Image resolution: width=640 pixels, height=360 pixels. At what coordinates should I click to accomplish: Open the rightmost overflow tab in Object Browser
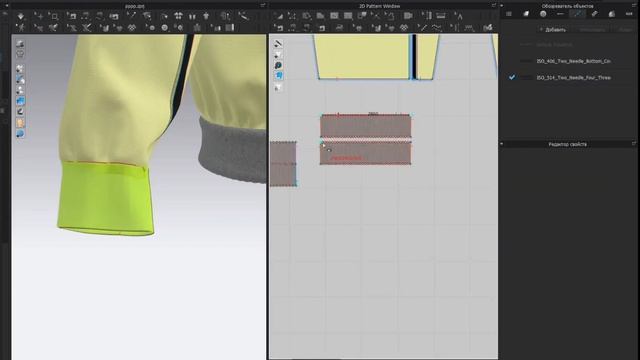(629, 14)
